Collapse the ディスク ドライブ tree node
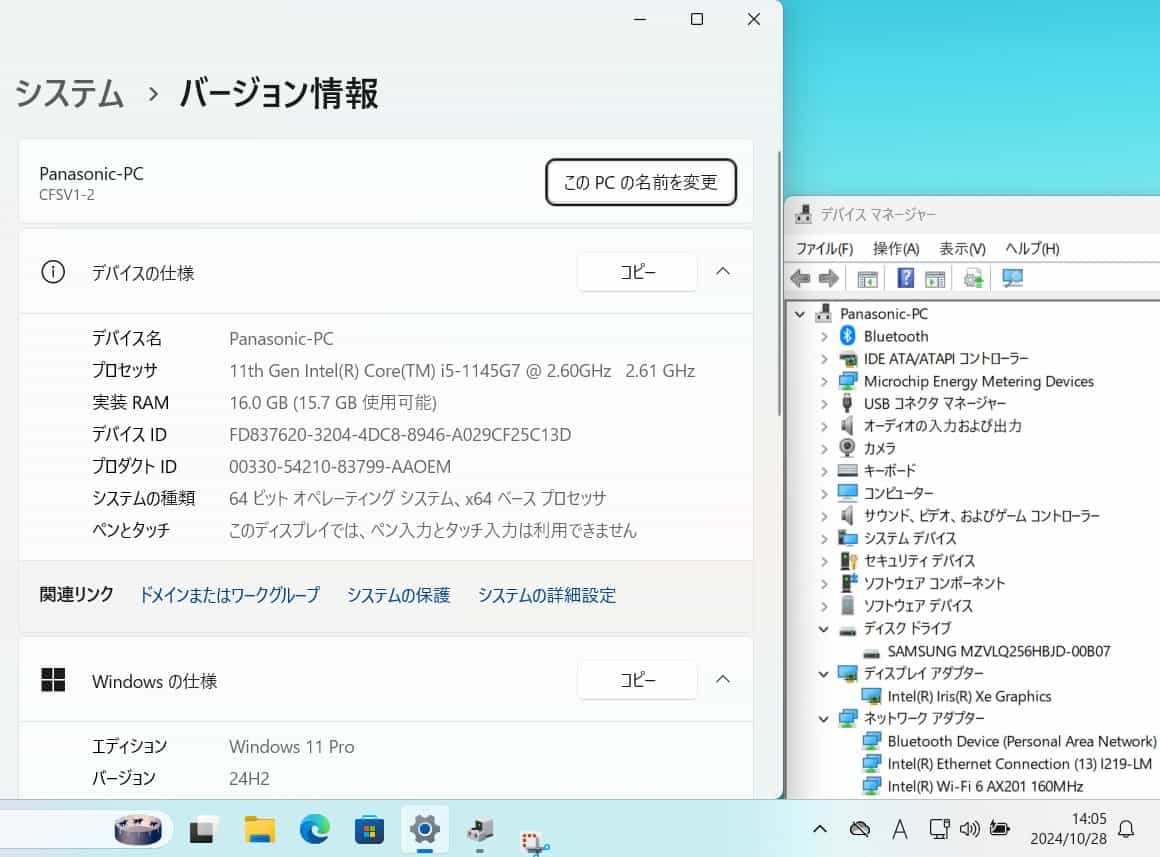1160x857 pixels. tap(824, 629)
